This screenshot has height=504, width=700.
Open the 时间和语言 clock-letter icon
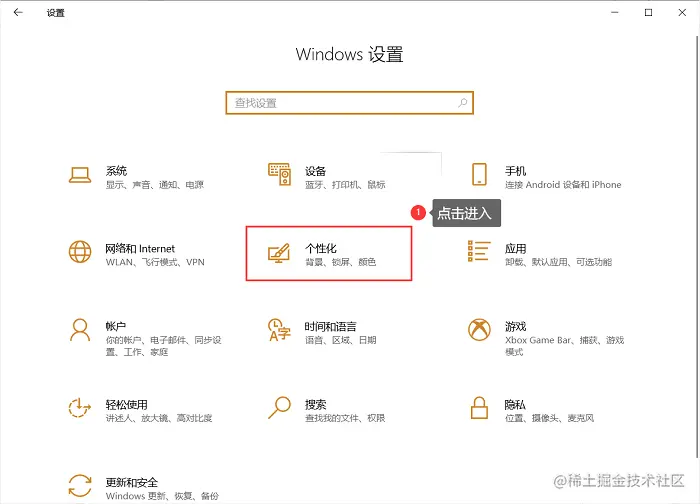279,330
